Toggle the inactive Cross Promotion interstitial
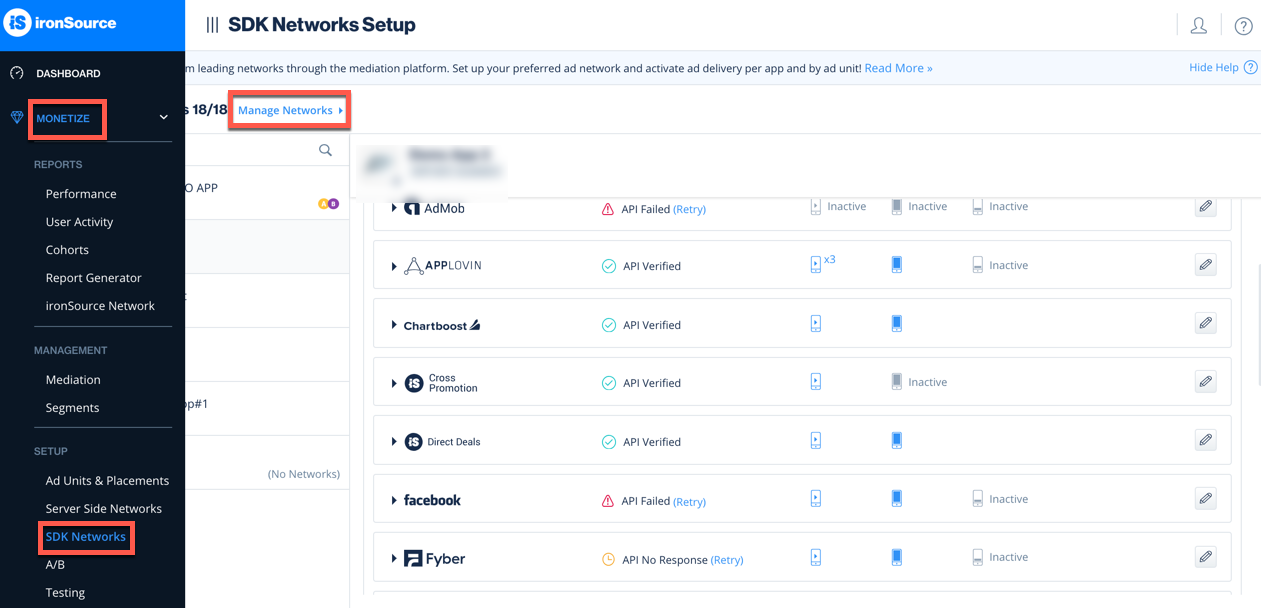This screenshot has height=608, width=1261. coord(897,382)
